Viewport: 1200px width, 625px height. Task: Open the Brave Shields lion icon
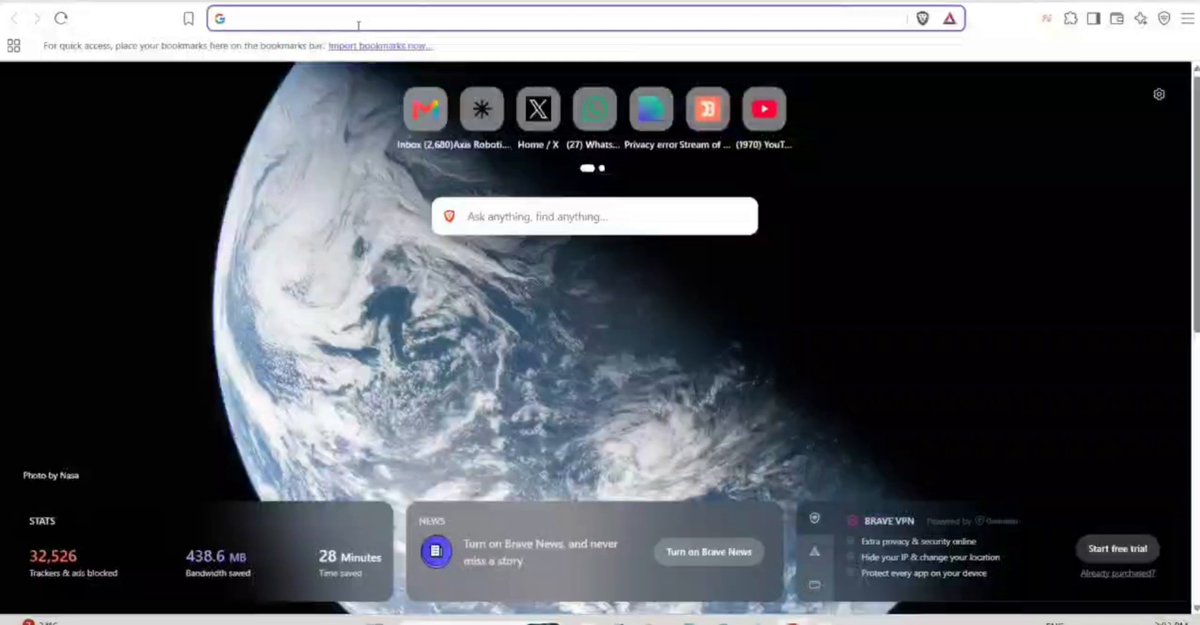point(923,18)
